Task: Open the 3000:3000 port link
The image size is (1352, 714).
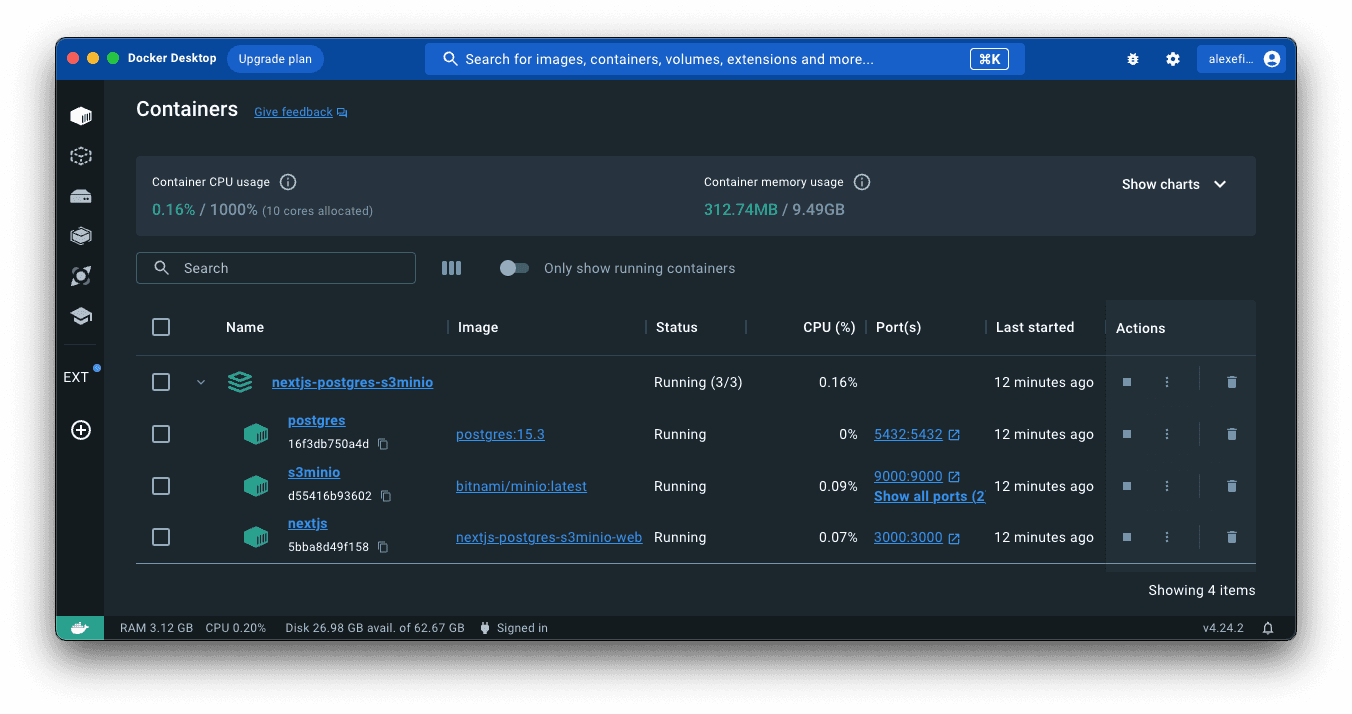Action: coord(908,537)
